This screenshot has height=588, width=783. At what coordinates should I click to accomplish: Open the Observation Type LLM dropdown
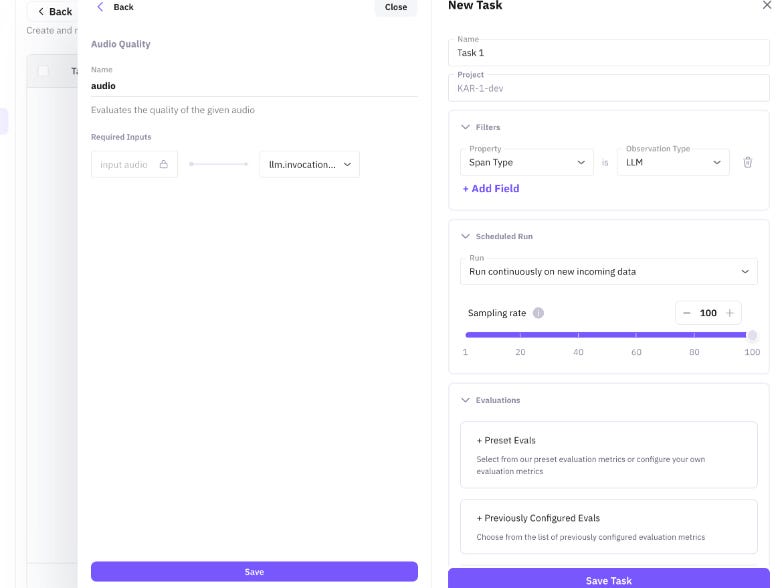pyautogui.click(x=673, y=162)
